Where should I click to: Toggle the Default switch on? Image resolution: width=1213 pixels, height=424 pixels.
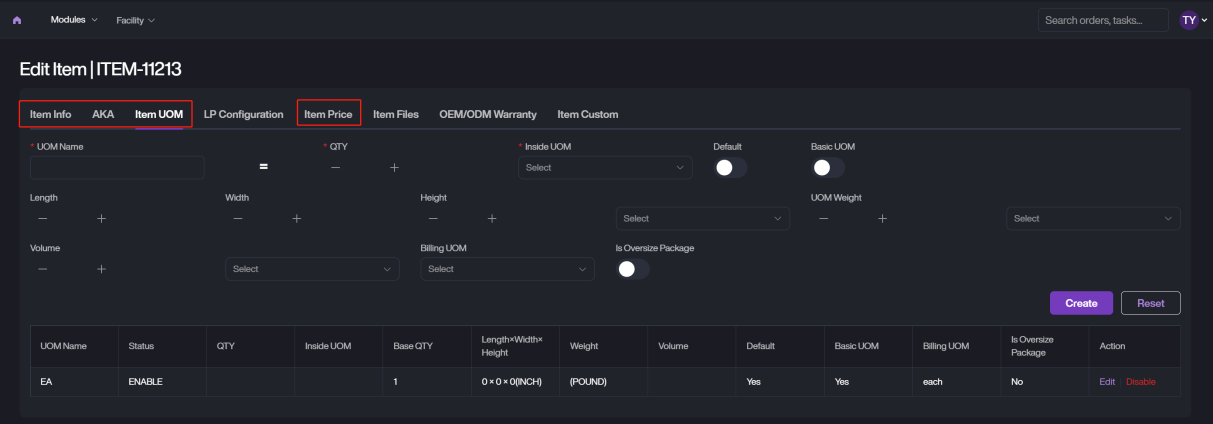pos(730,168)
